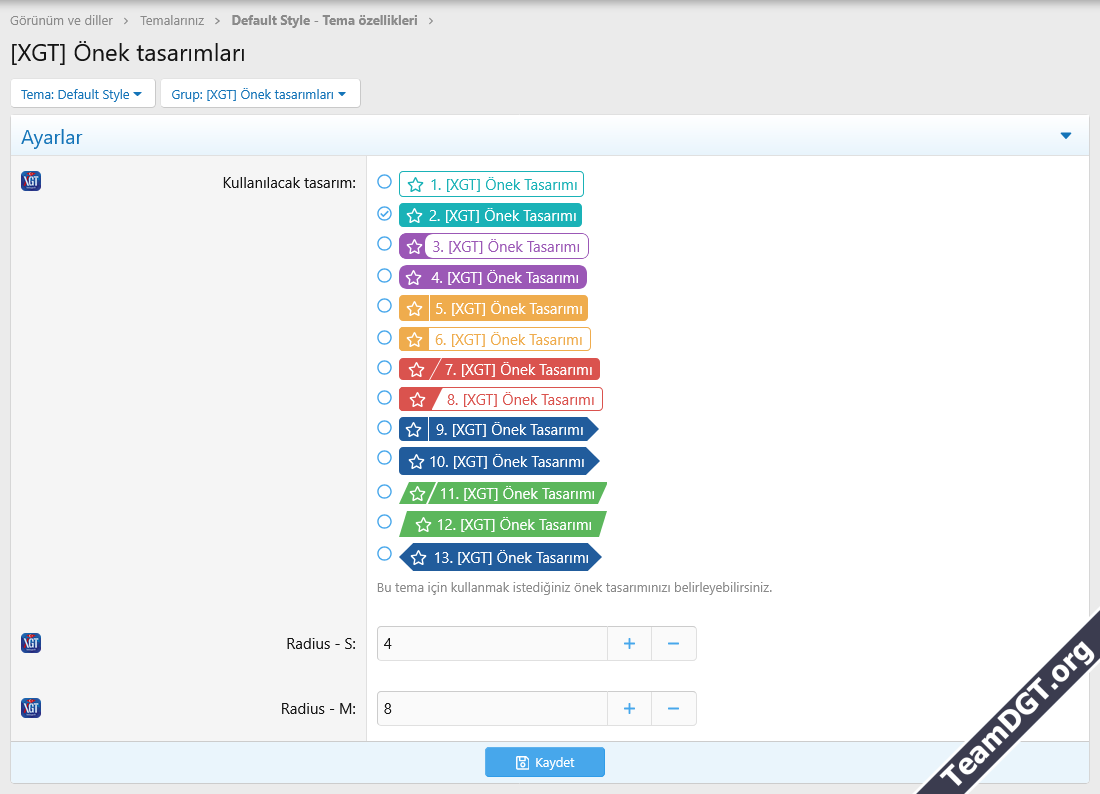Click the purple prefix design 4 badge

click(492, 277)
